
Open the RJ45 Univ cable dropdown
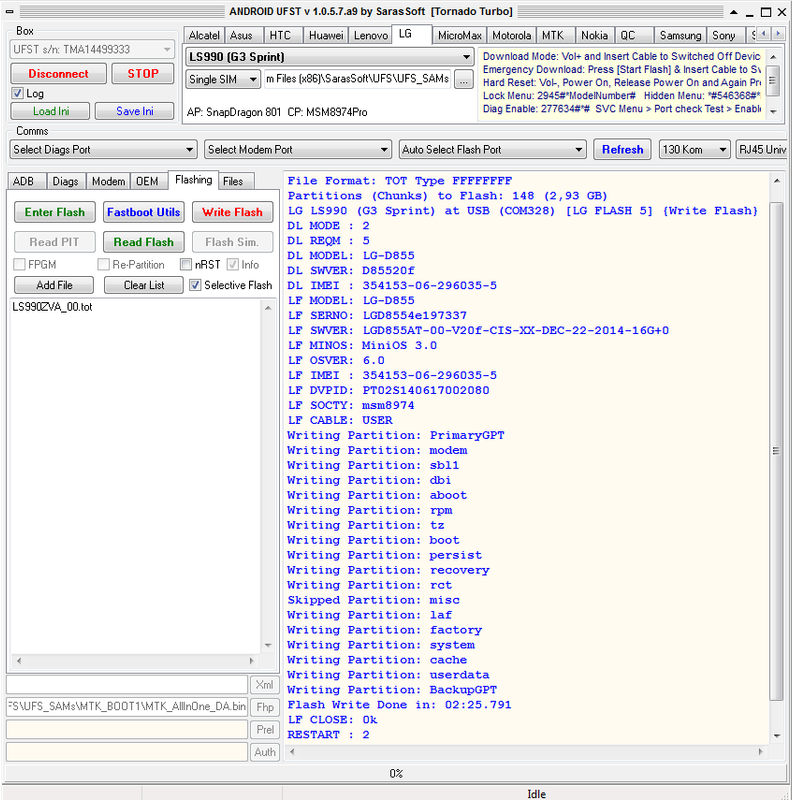point(761,149)
